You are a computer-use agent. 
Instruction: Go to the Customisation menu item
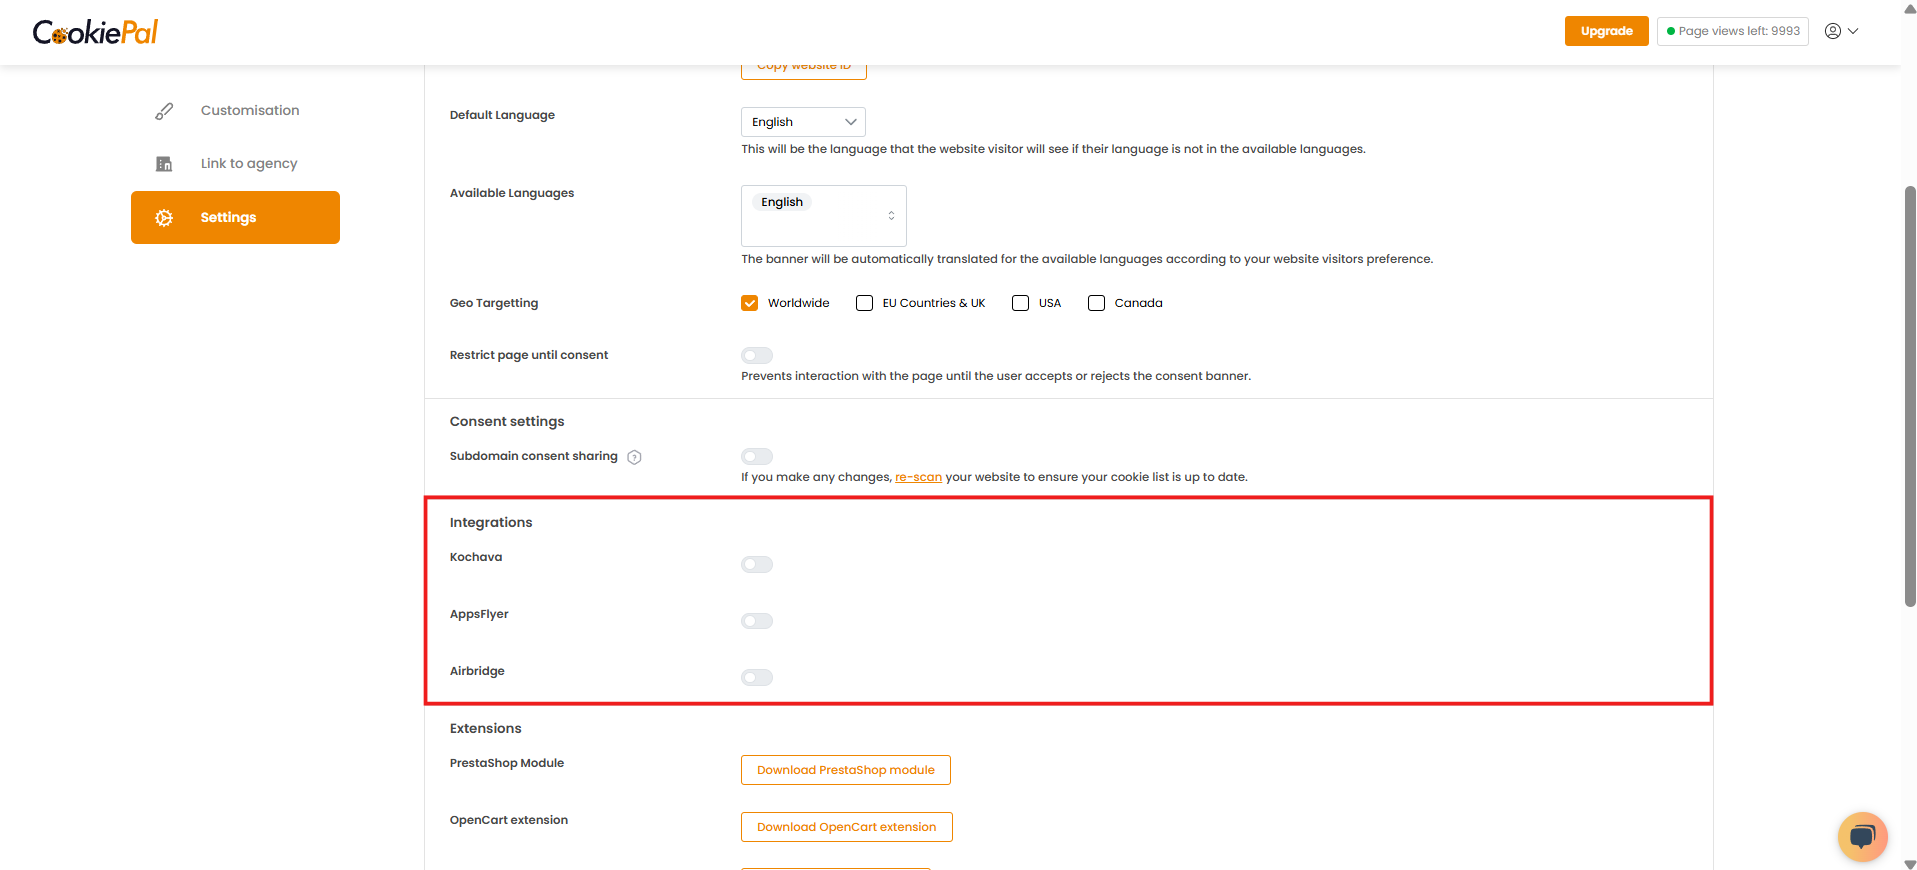click(x=249, y=111)
